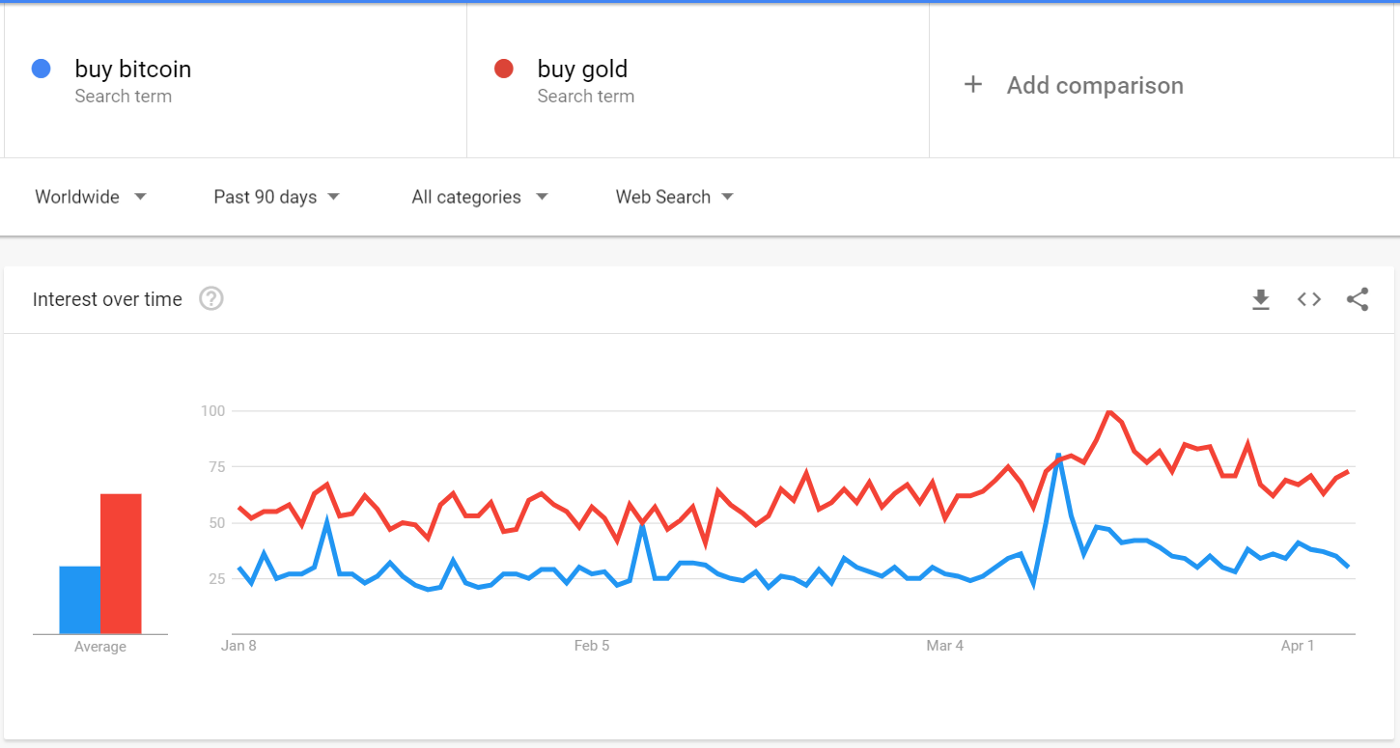Click the embed code icon
Viewport: 1400px width, 748px height.
[x=1309, y=299]
